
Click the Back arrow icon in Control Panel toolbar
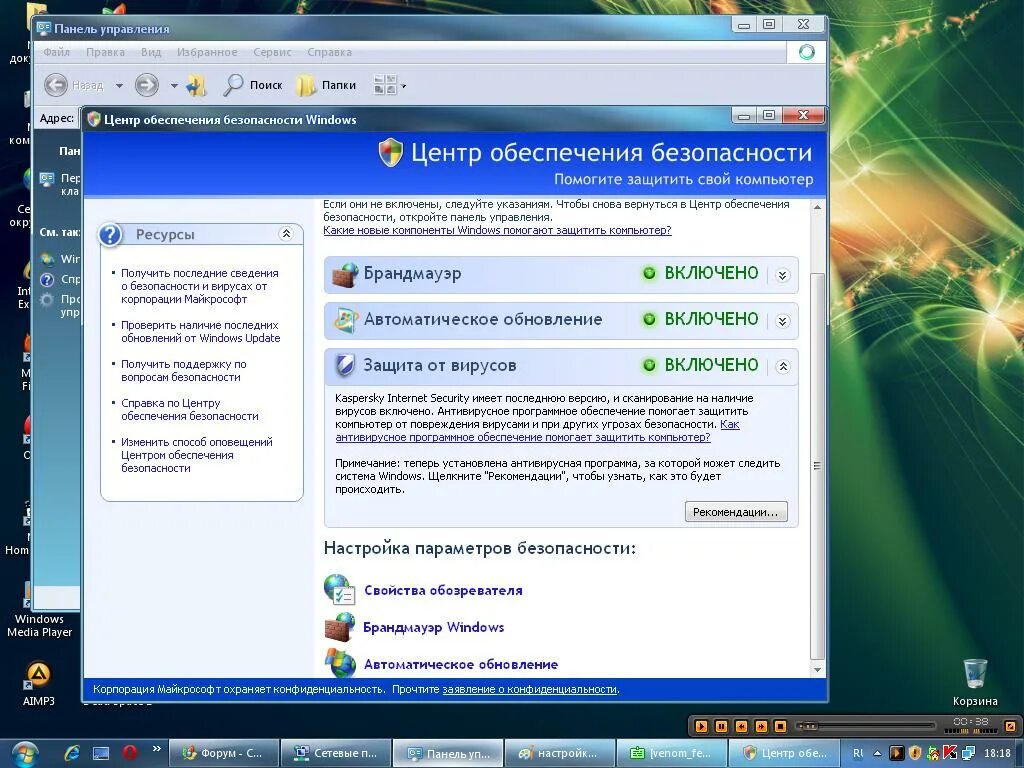coord(56,84)
